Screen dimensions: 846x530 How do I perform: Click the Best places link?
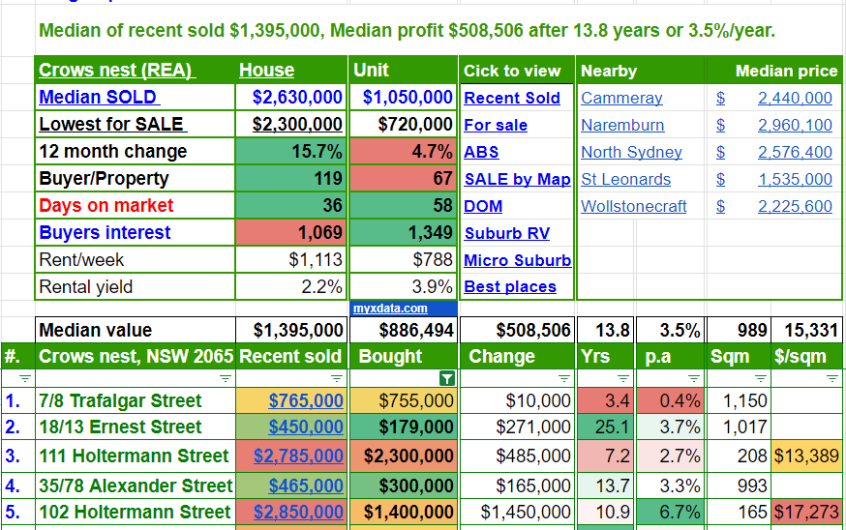coord(510,287)
